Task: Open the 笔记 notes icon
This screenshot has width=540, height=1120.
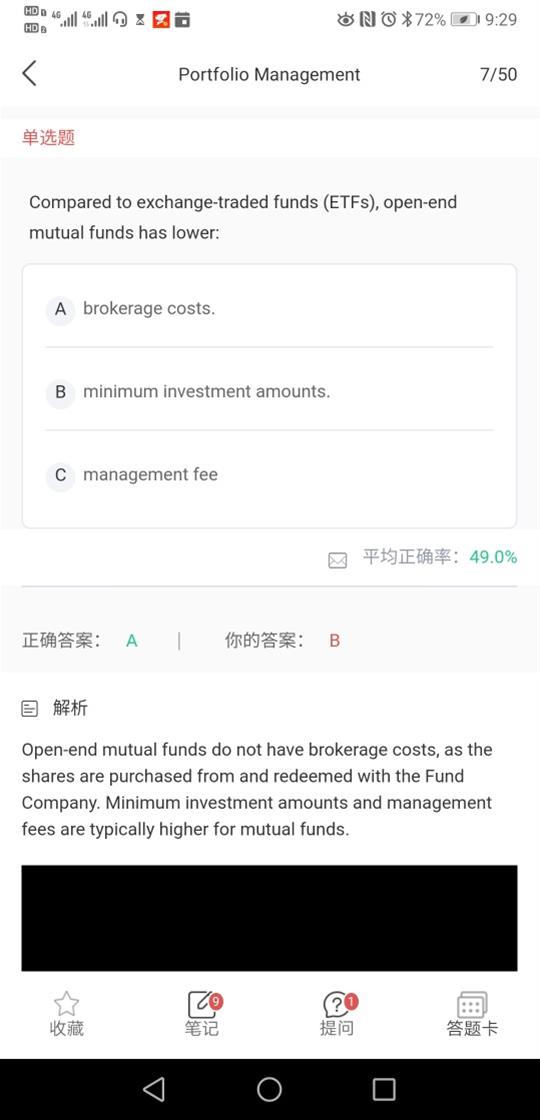Action: pyautogui.click(x=201, y=1004)
